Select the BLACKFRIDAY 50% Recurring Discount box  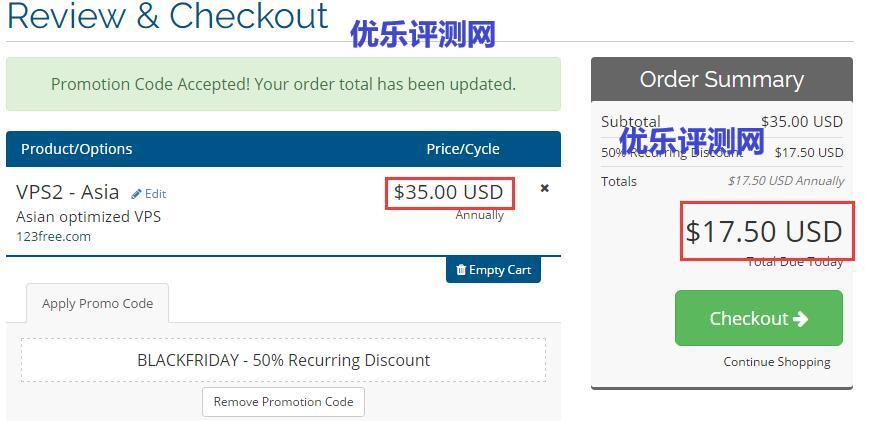[x=283, y=360]
